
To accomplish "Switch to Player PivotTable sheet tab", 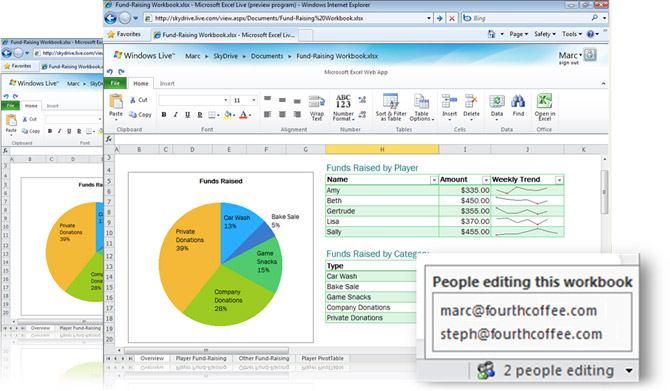I will (x=322, y=359).
